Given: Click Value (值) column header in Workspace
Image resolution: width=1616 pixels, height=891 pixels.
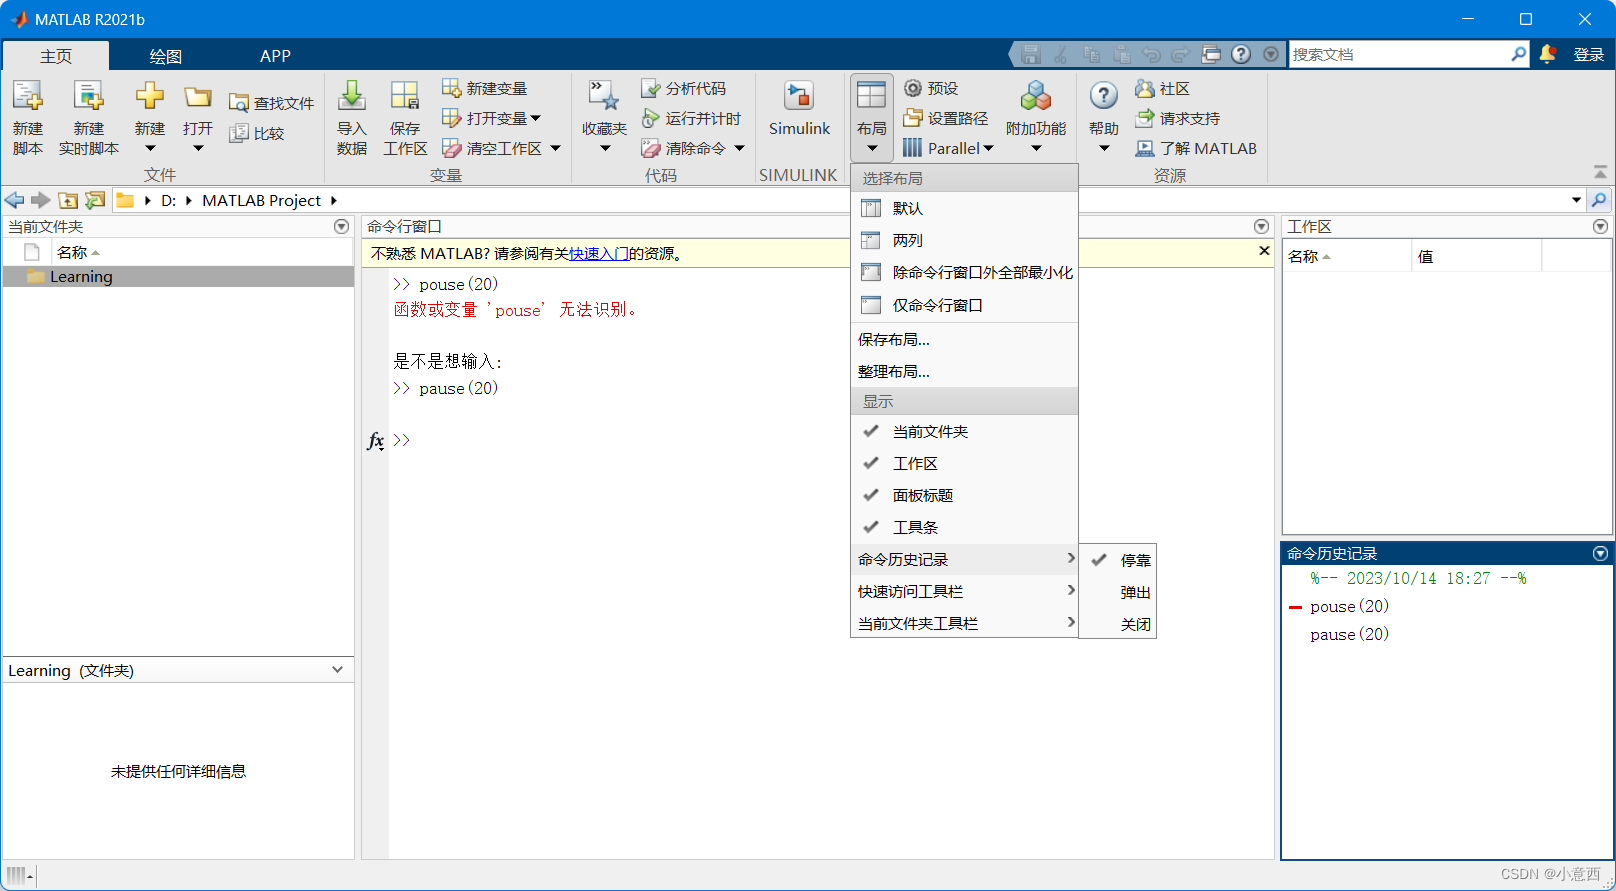Looking at the screenshot, I should point(1476,256).
